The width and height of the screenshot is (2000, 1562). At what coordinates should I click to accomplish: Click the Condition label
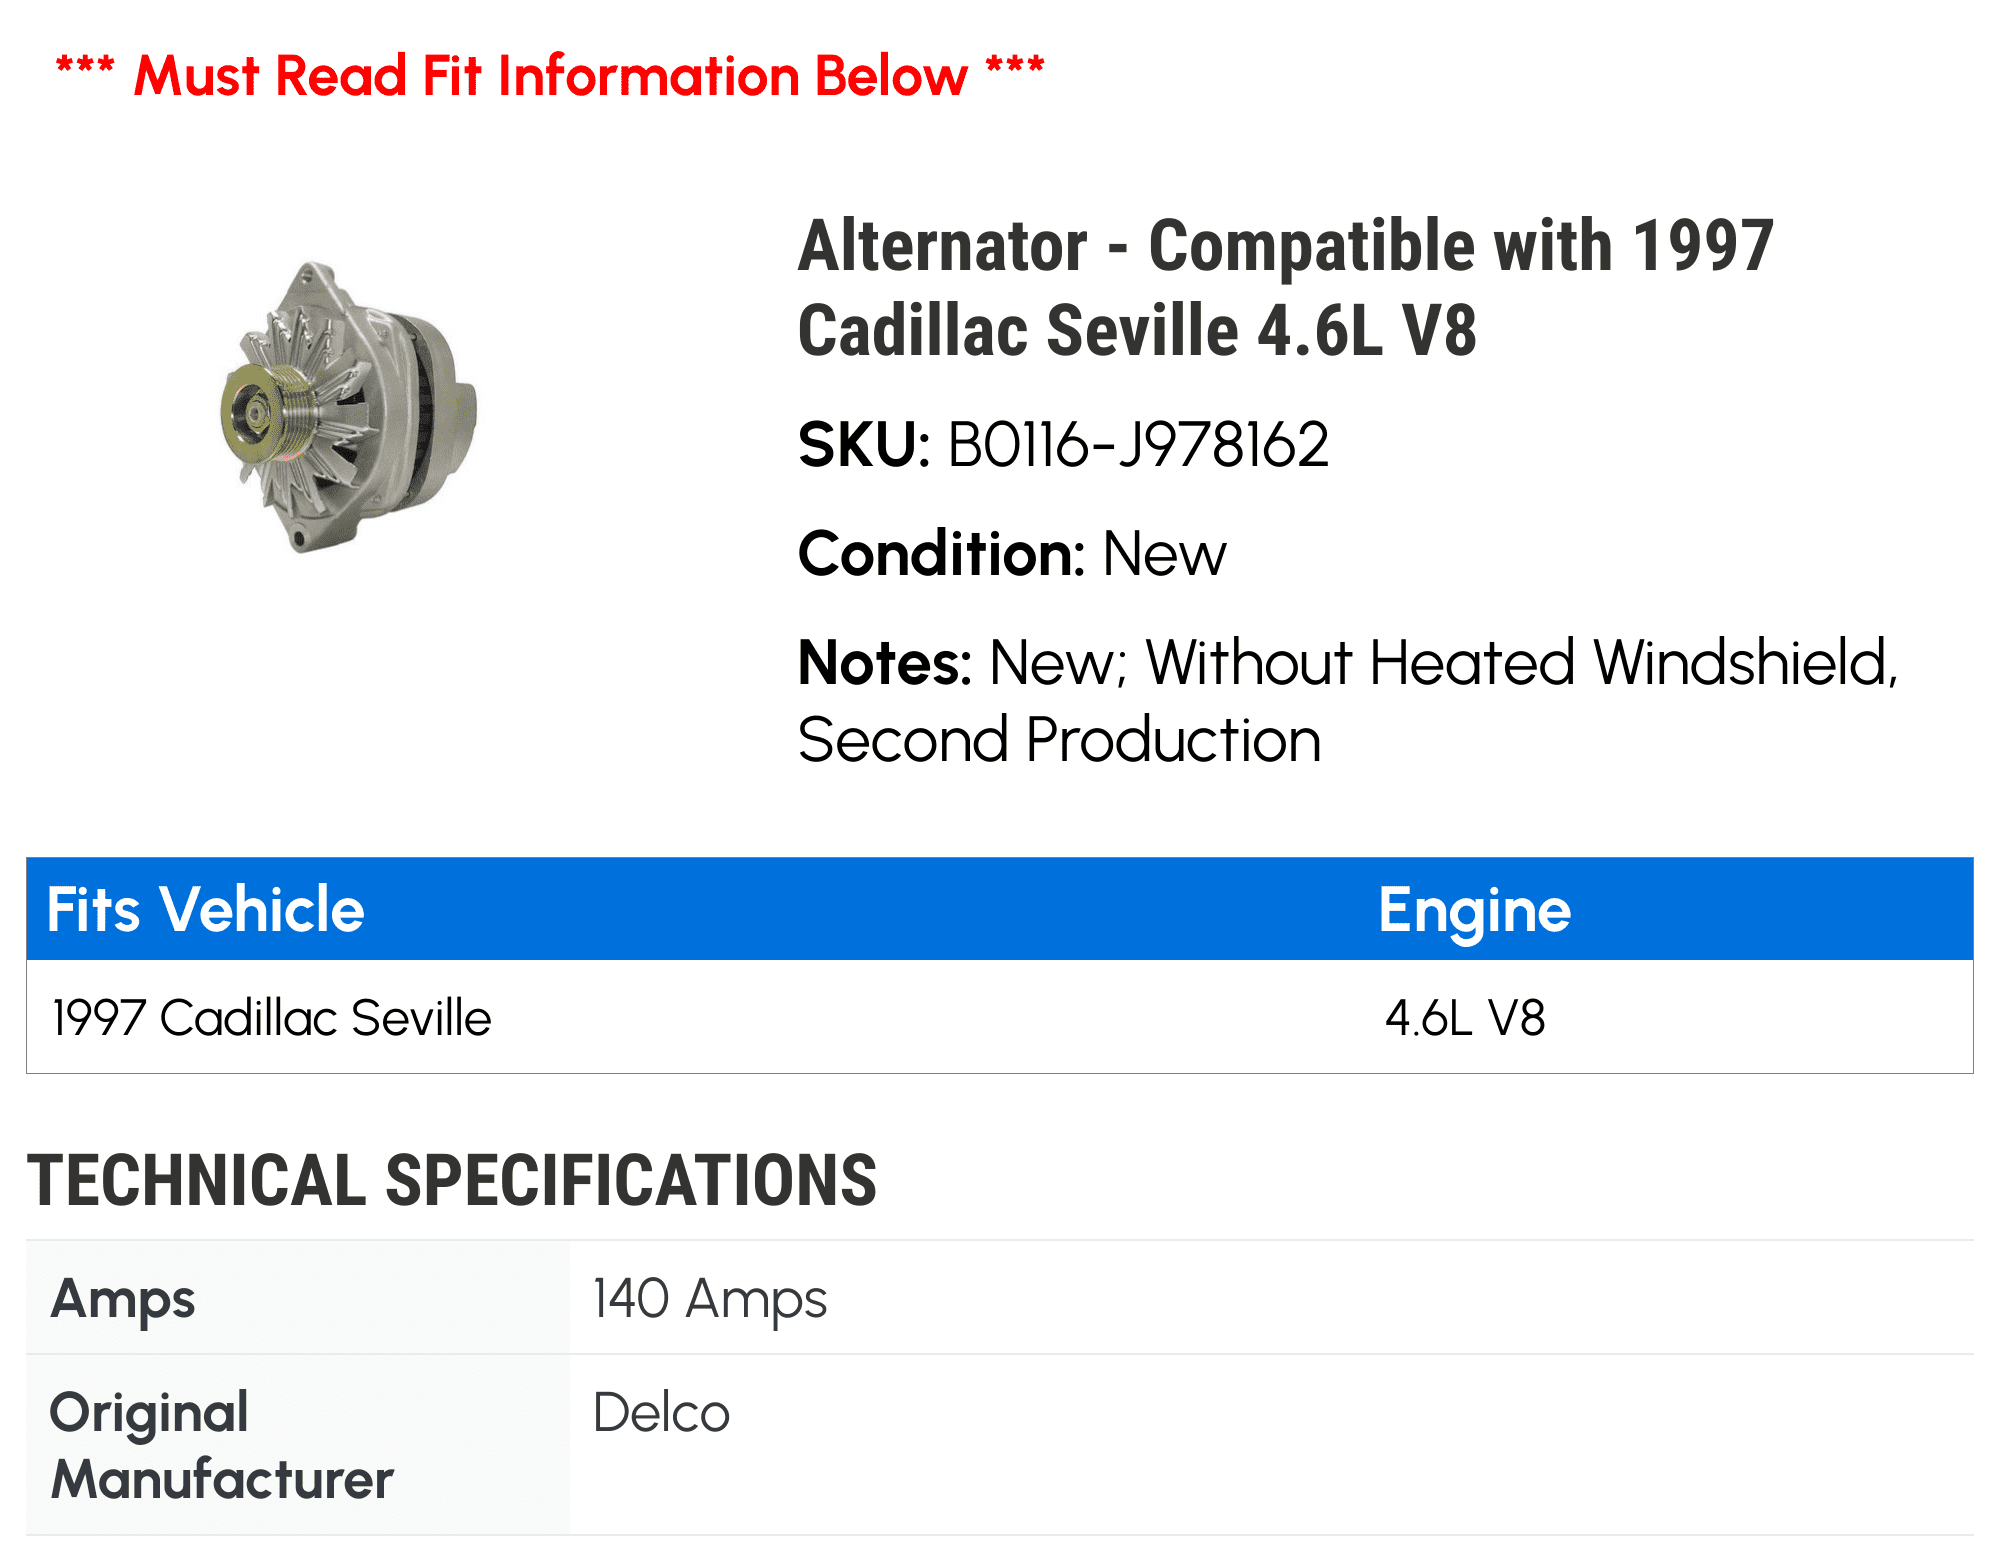coord(940,554)
